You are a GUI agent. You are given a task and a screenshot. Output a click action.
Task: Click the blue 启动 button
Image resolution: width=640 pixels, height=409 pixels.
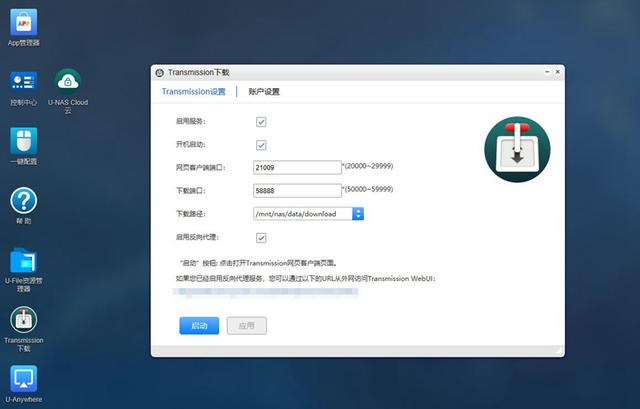pos(199,326)
